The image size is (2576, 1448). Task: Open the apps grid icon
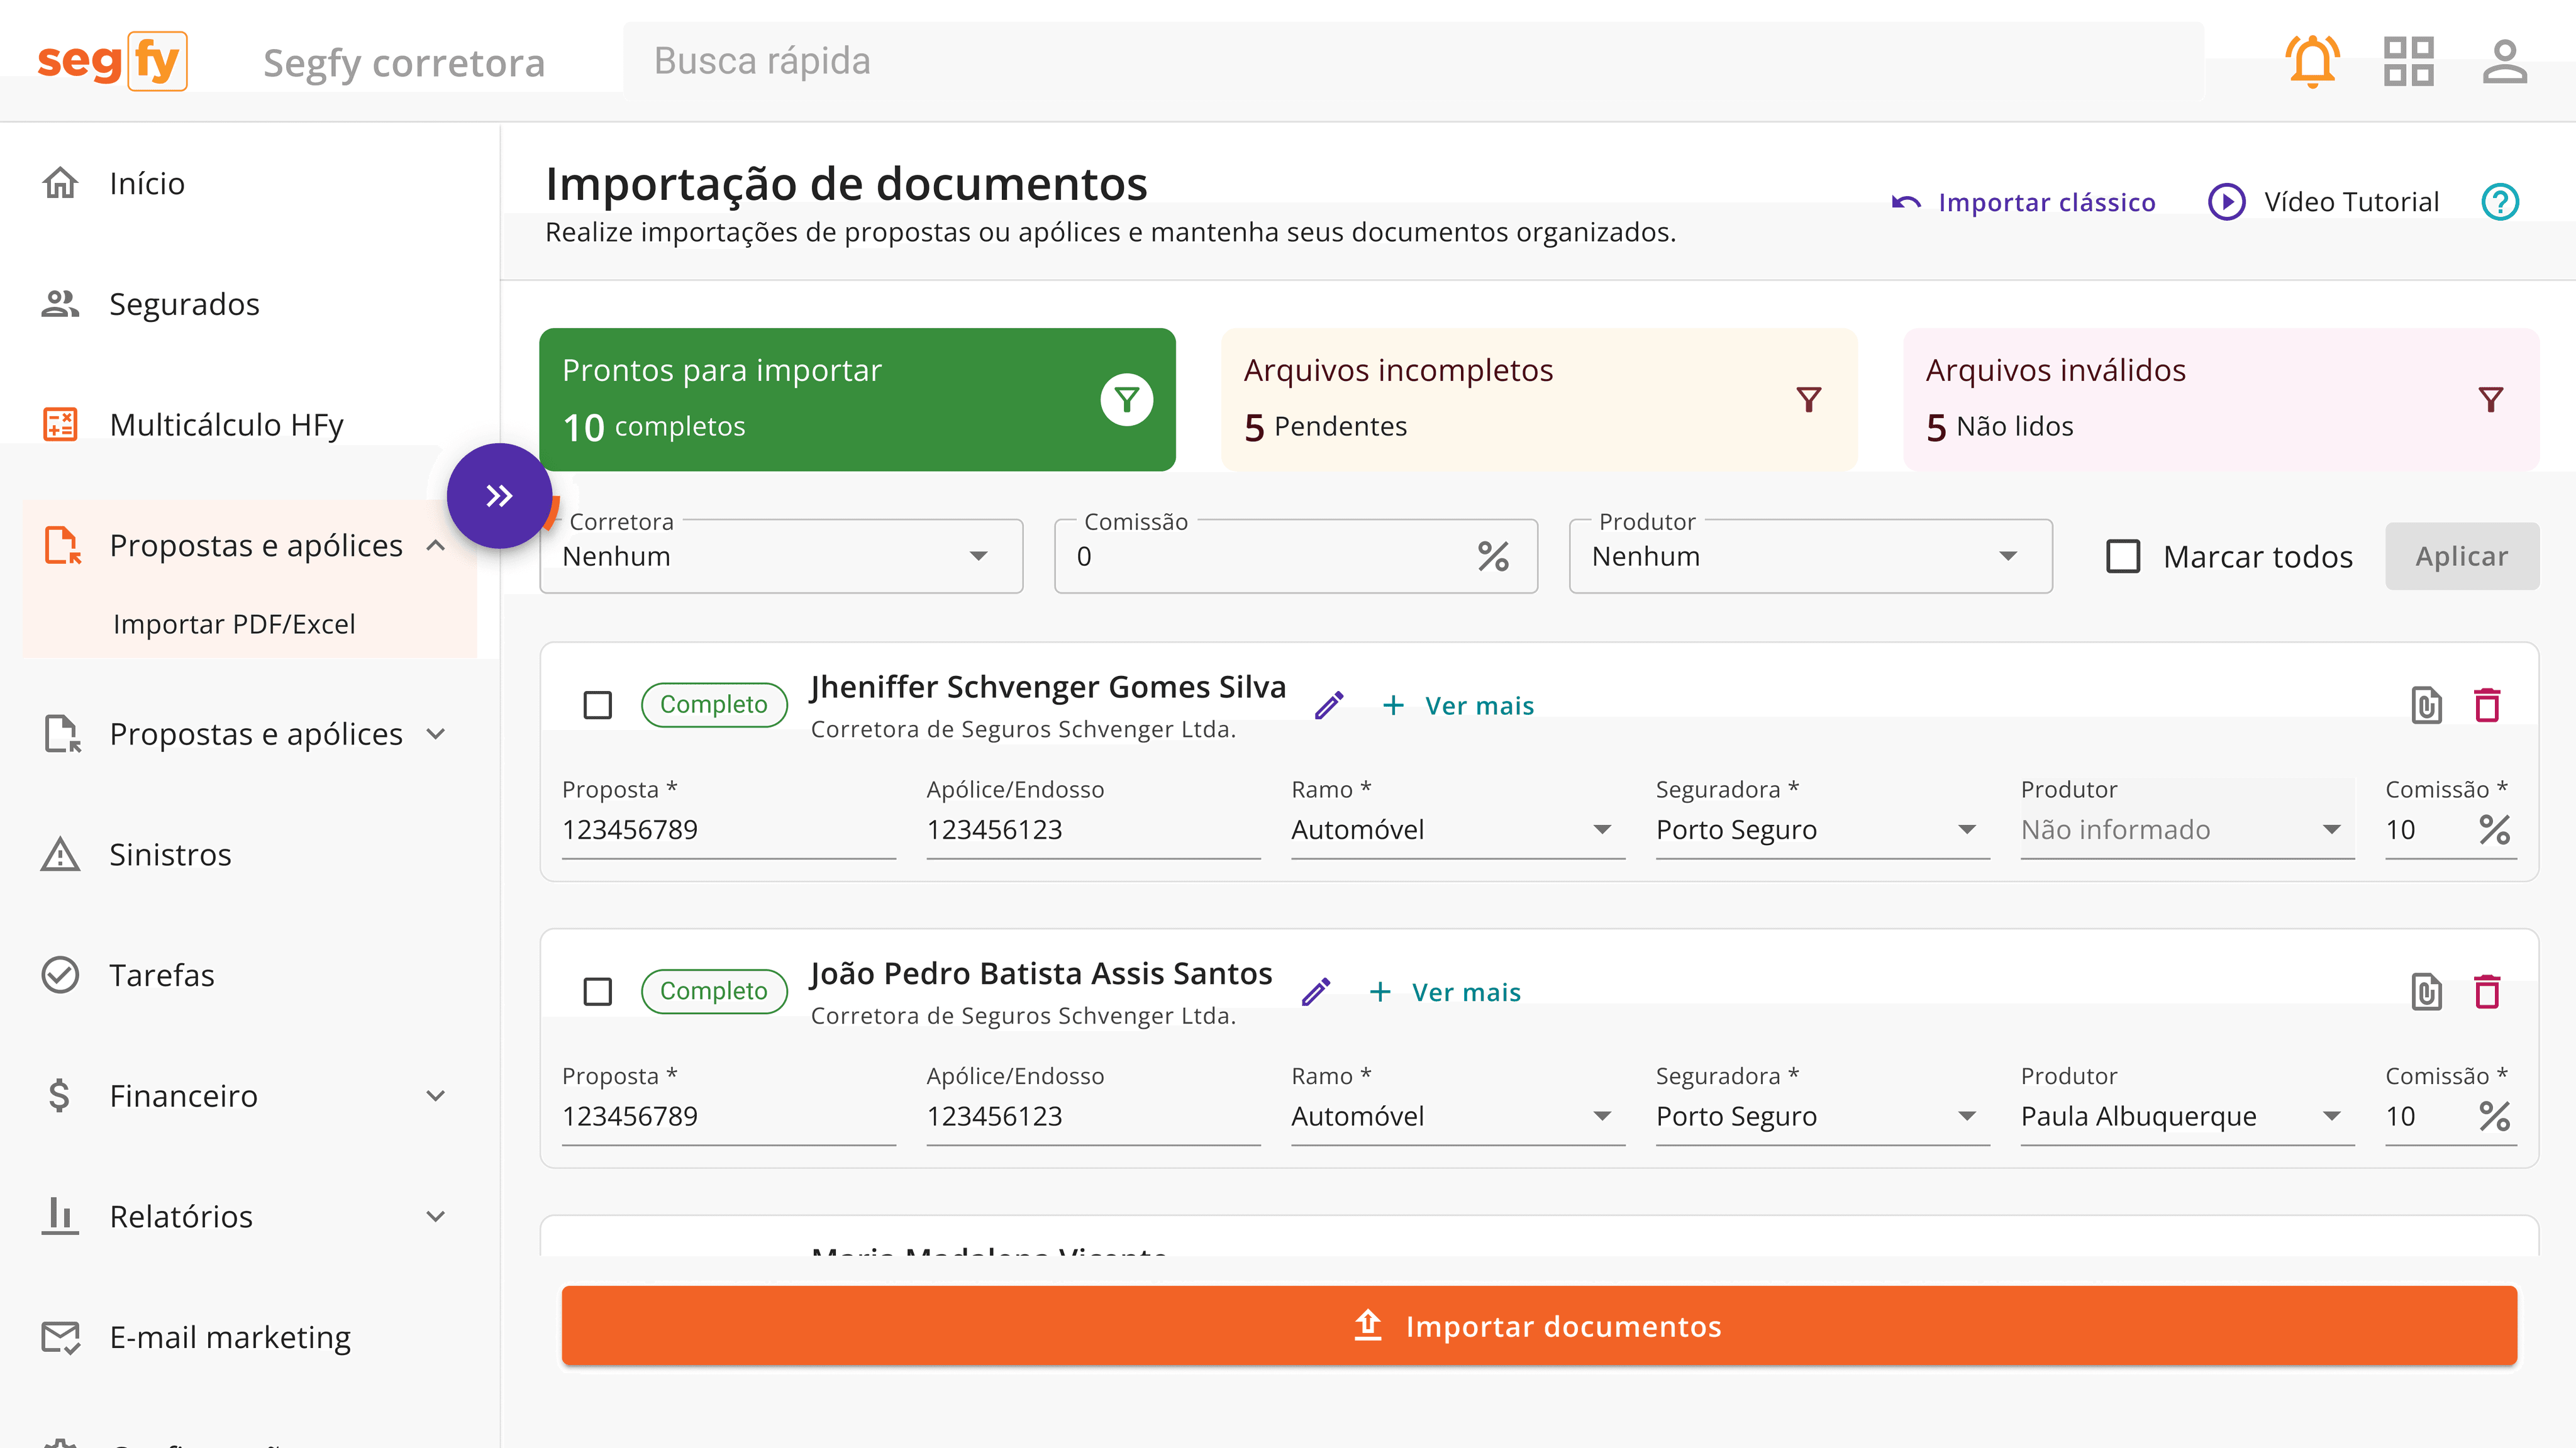click(x=2408, y=61)
